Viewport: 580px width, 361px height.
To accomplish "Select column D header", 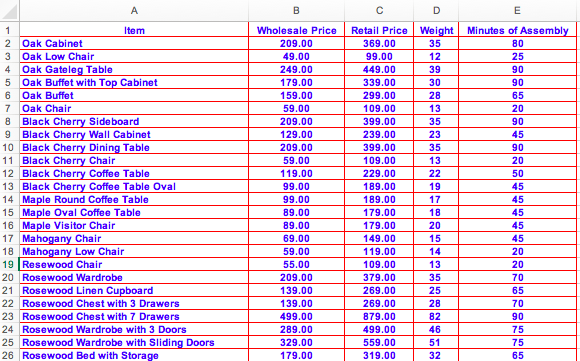I will coord(436,10).
